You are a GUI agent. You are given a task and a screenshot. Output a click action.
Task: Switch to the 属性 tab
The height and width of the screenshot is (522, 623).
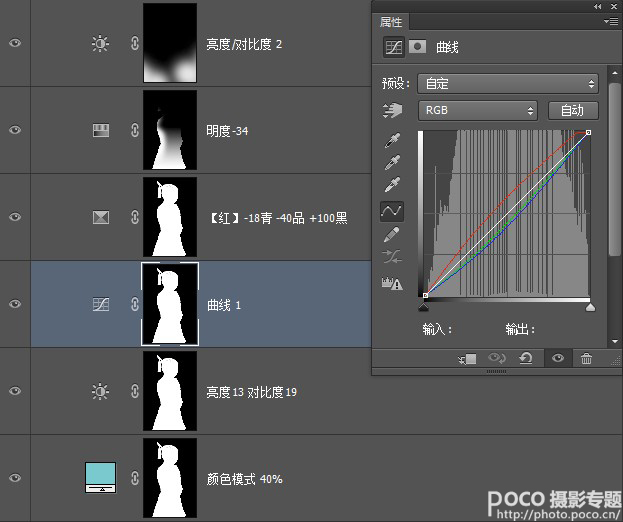coord(391,22)
